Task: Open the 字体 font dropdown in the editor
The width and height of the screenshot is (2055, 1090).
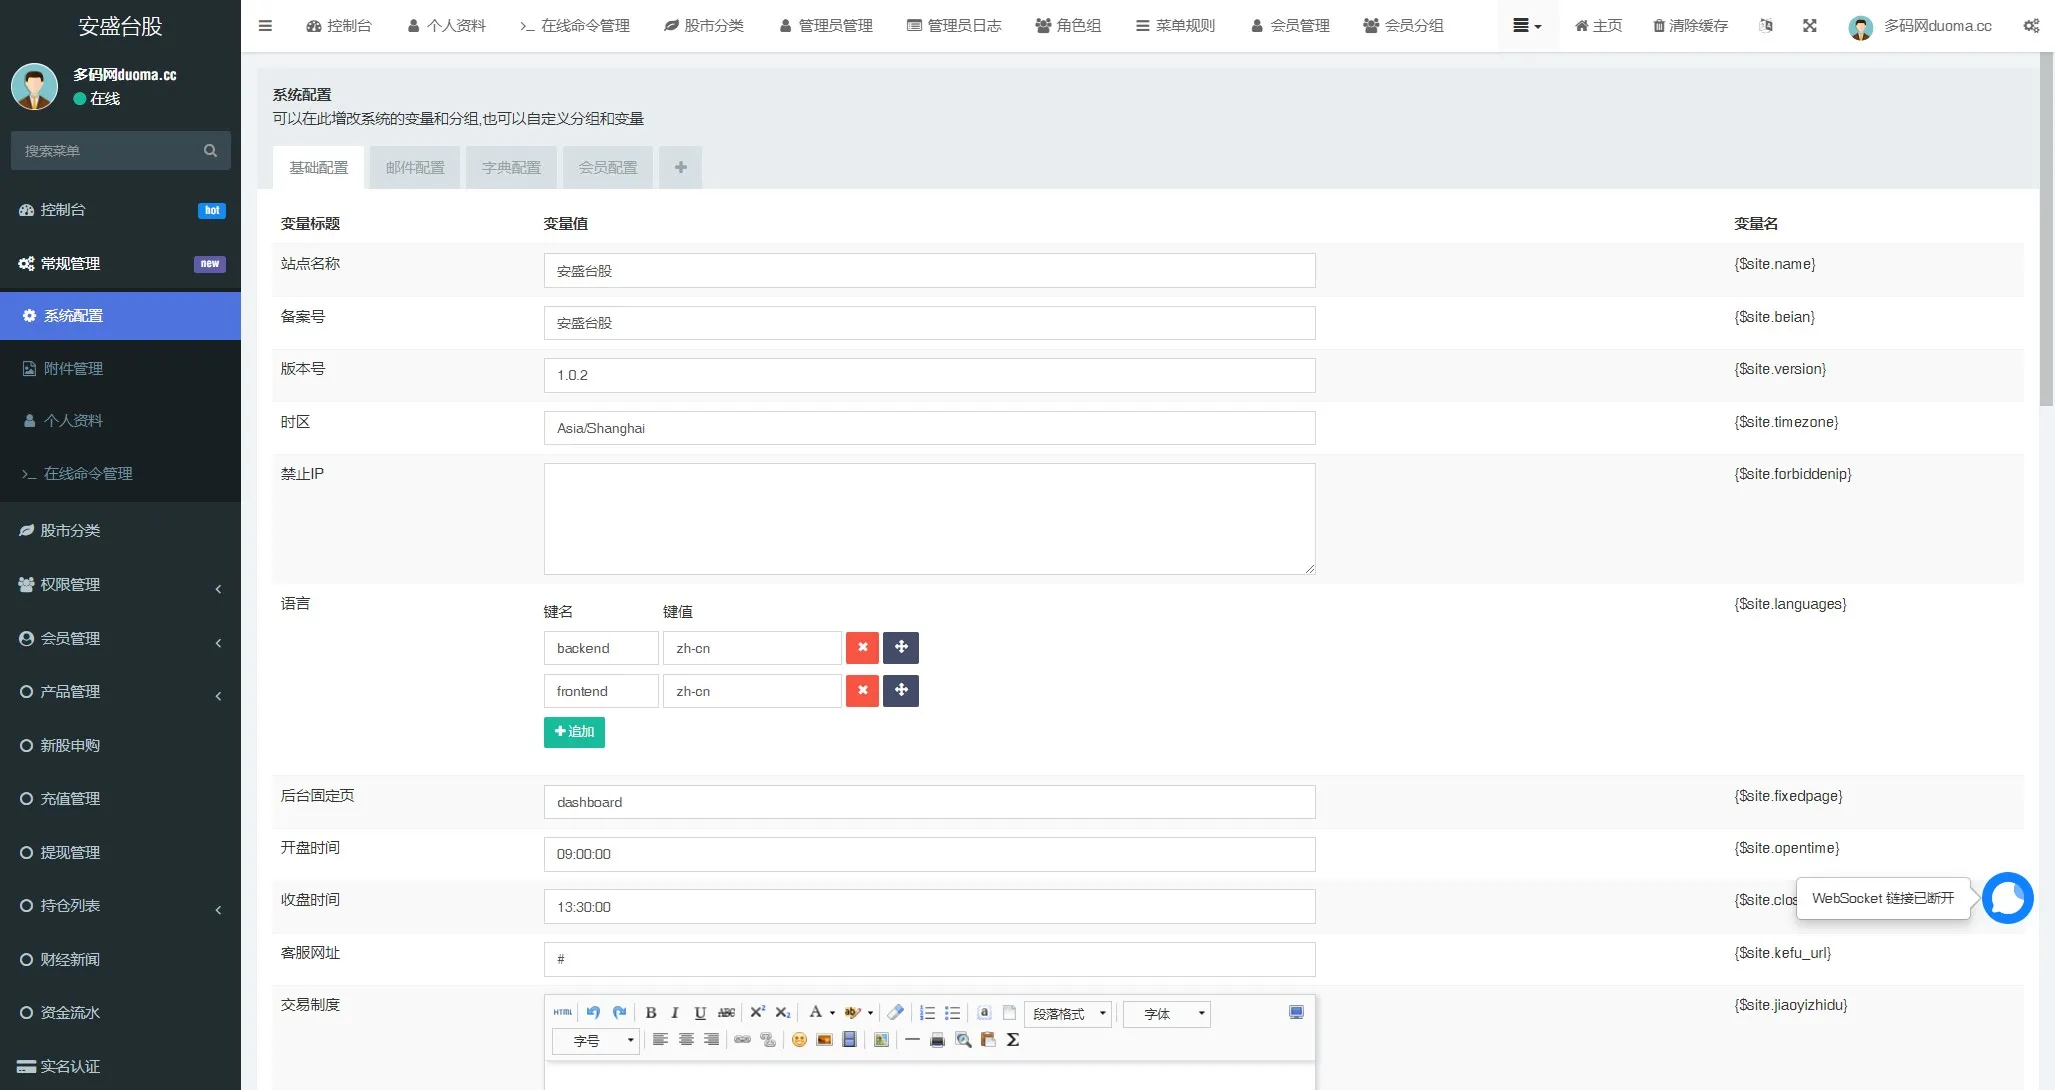Action: pyautogui.click(x=1167, y=1013)
